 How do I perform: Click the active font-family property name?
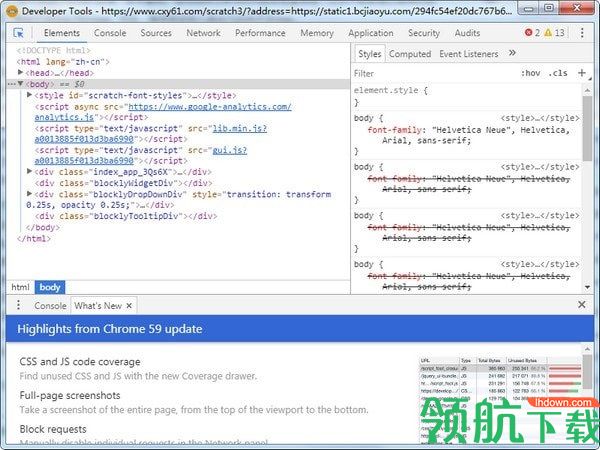pyautogui.click(x=394, y=130)
